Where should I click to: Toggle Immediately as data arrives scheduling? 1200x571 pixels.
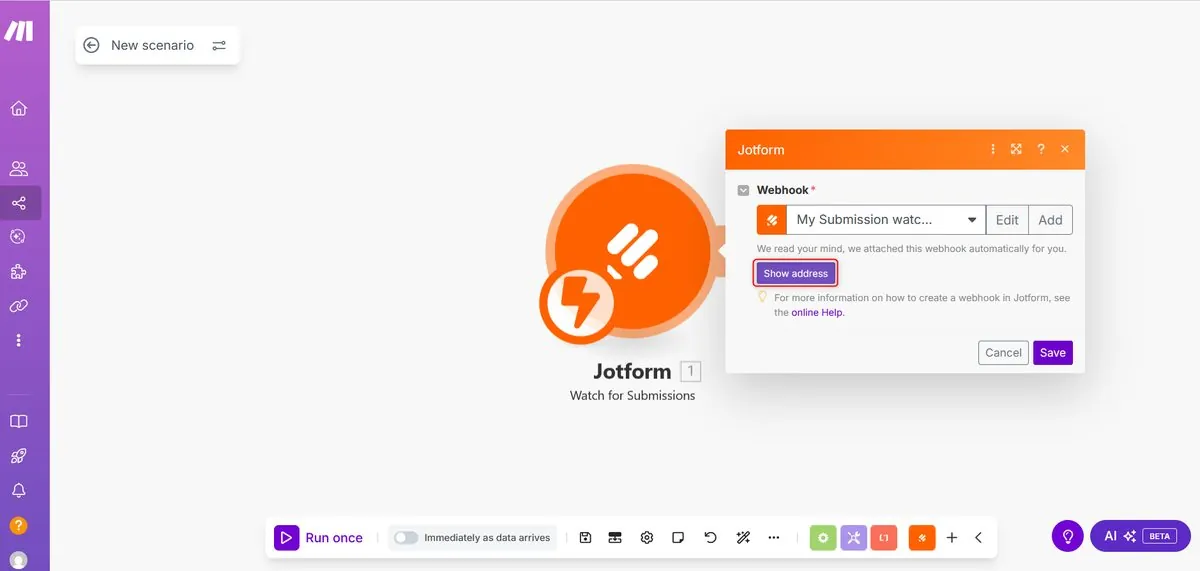coord(405,537)
